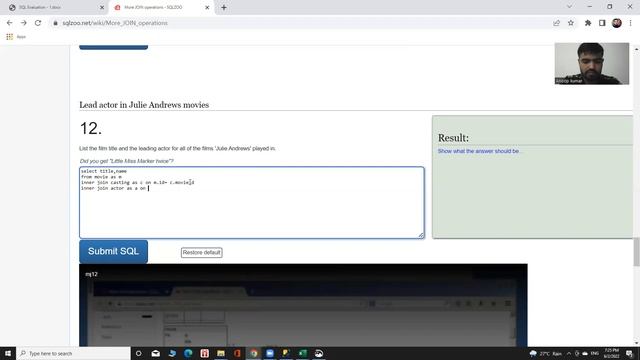Reload the SQLZoo page

[x=38, y=23]
